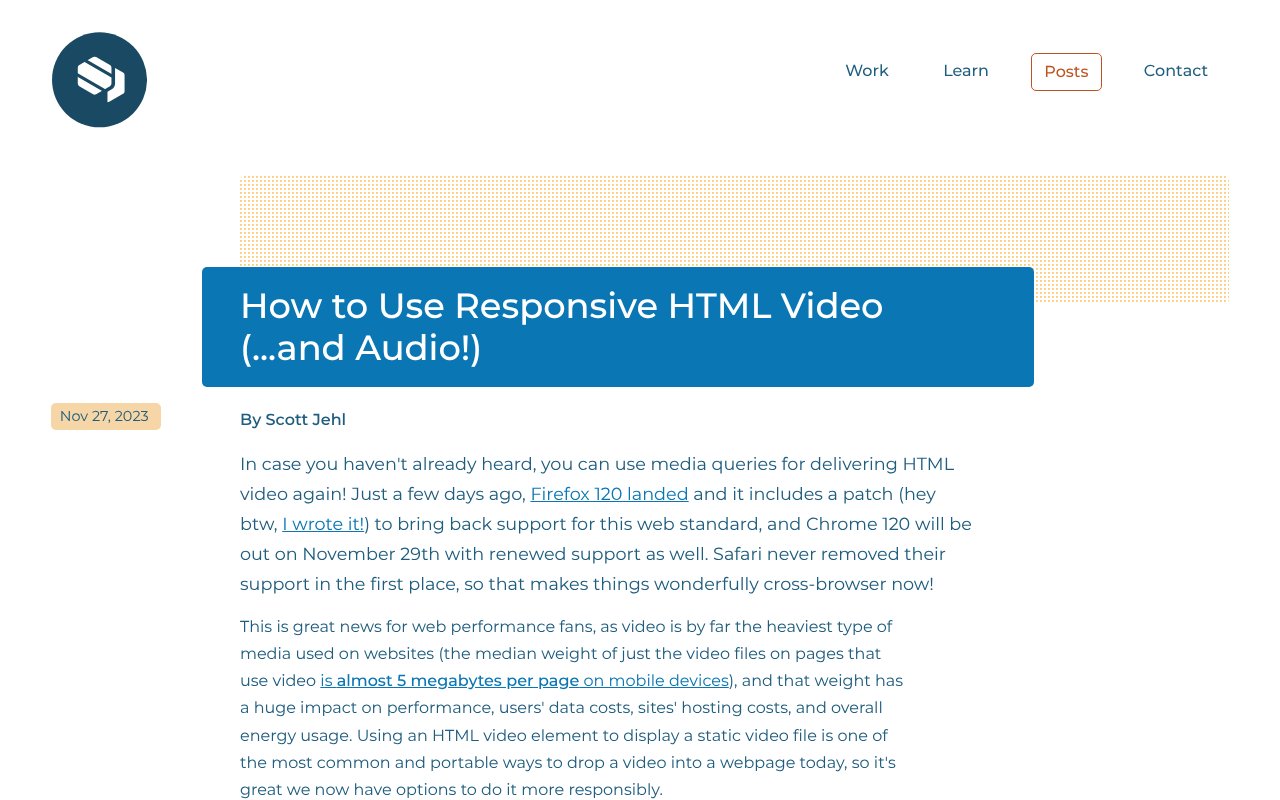Image resolution: width=1280 pixels, height=800 pixels.
Task: Click the article title "How to Use Responsive HTML Video"
Action: [x=561, y=306]
